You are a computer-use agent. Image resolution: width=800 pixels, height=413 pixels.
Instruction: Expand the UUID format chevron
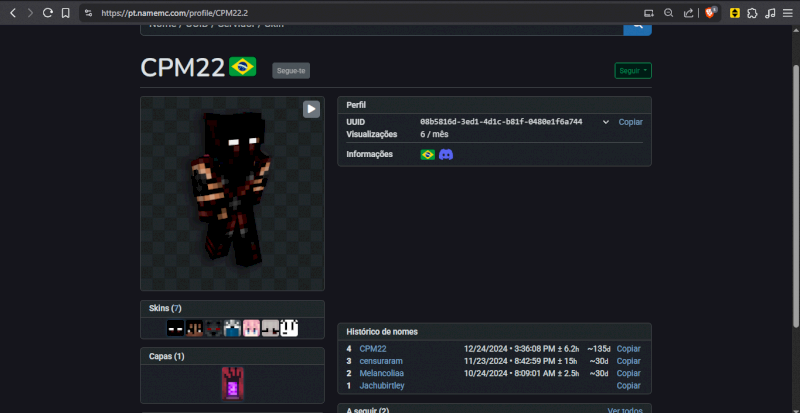[x=606, y=122]
